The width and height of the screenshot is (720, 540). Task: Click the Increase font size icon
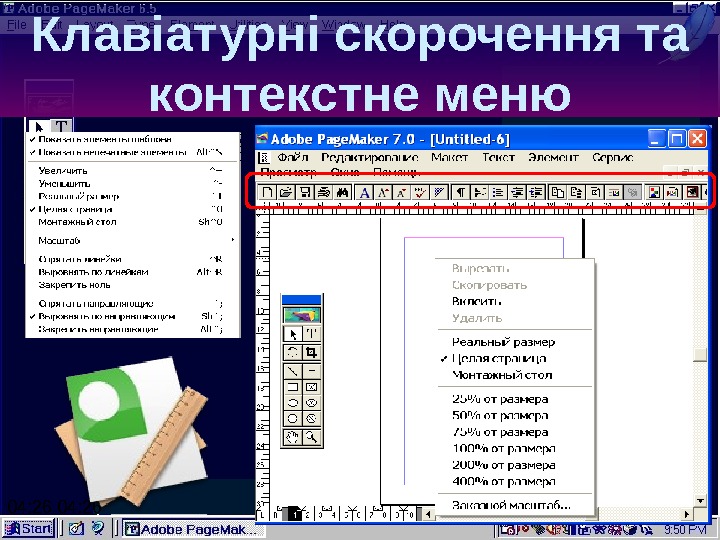382,191
